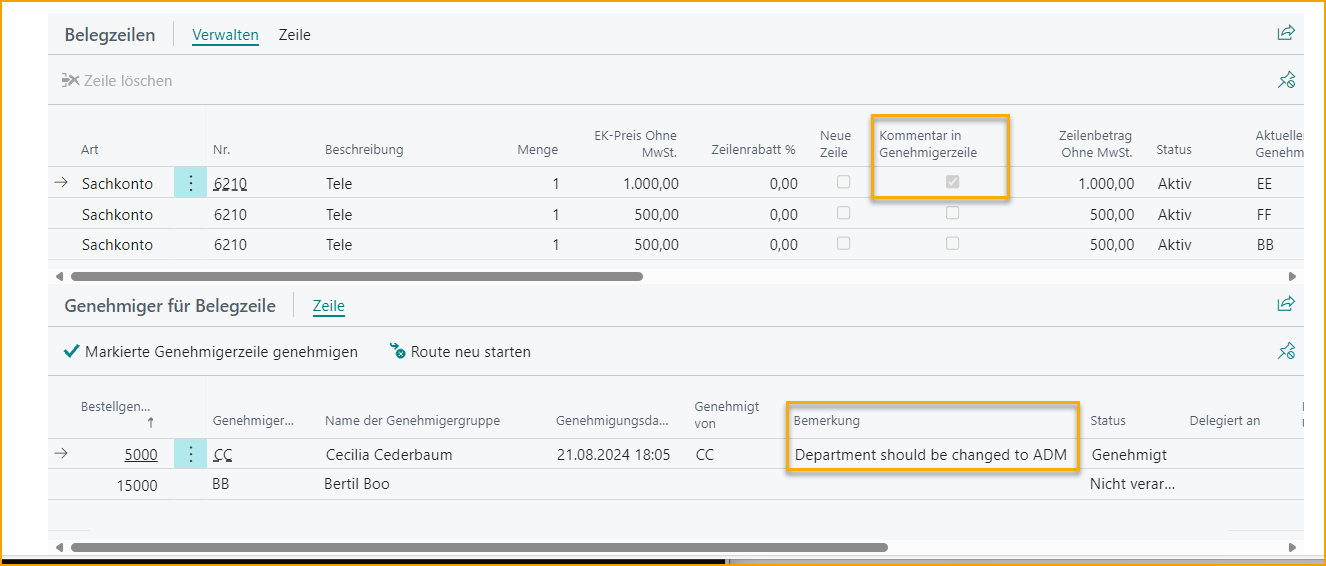Click Beschreibung column header
The height and width of the screenshot is (566, 1326).
point(364,150)
